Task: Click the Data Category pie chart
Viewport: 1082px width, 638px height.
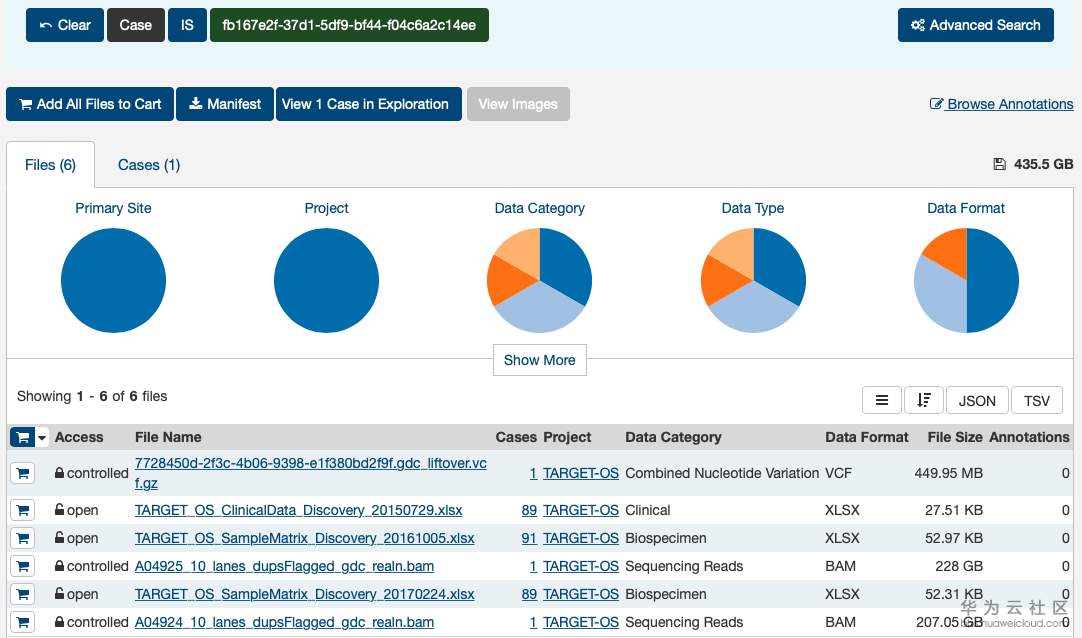Action: [540, 280]
